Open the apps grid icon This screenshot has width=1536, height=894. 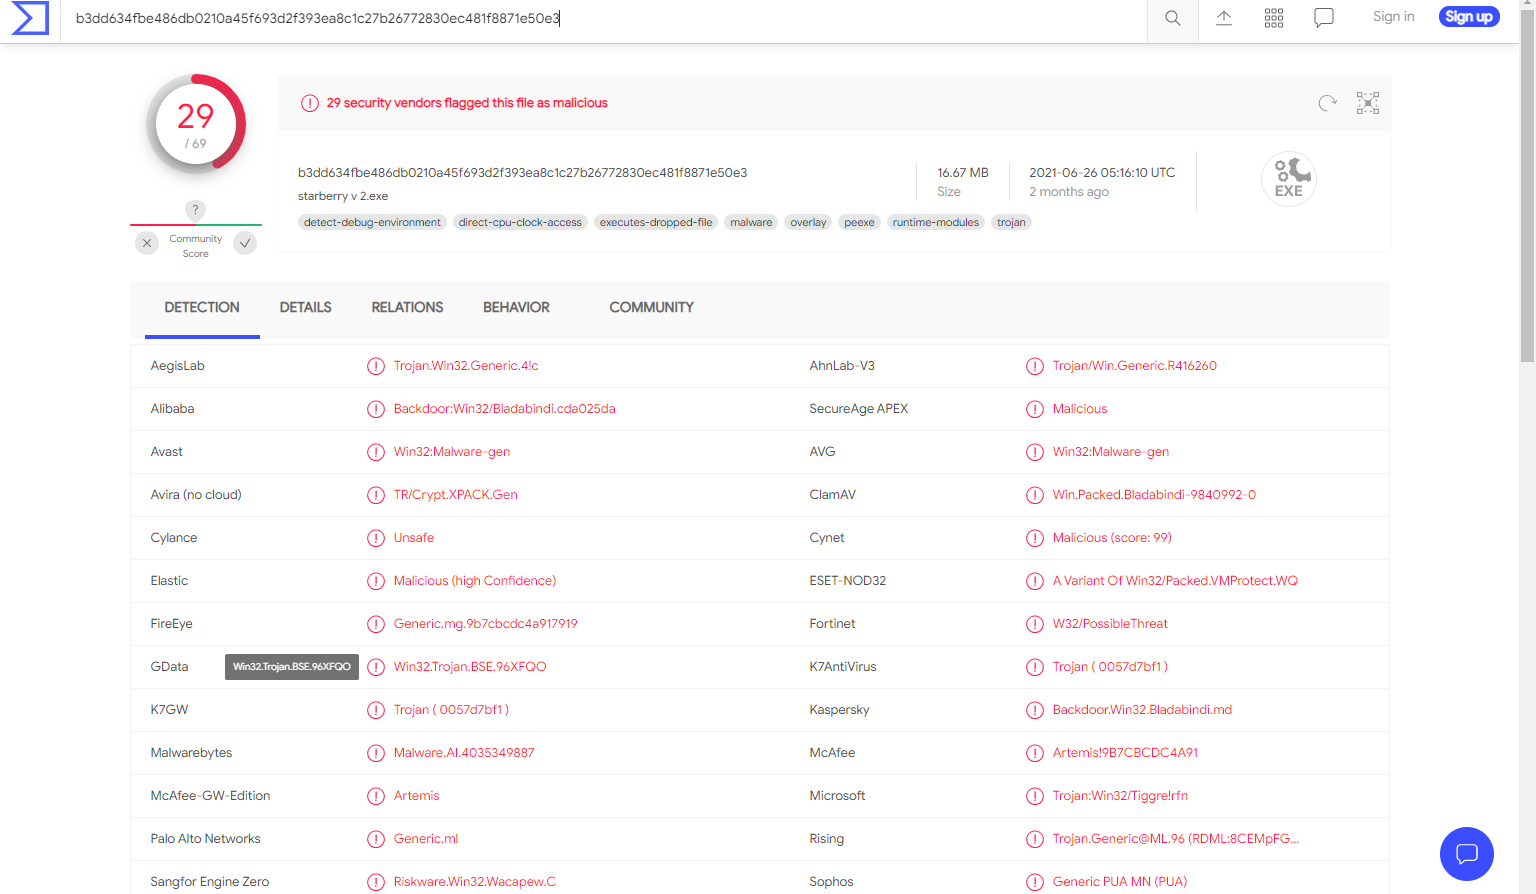pos(1274,18)
